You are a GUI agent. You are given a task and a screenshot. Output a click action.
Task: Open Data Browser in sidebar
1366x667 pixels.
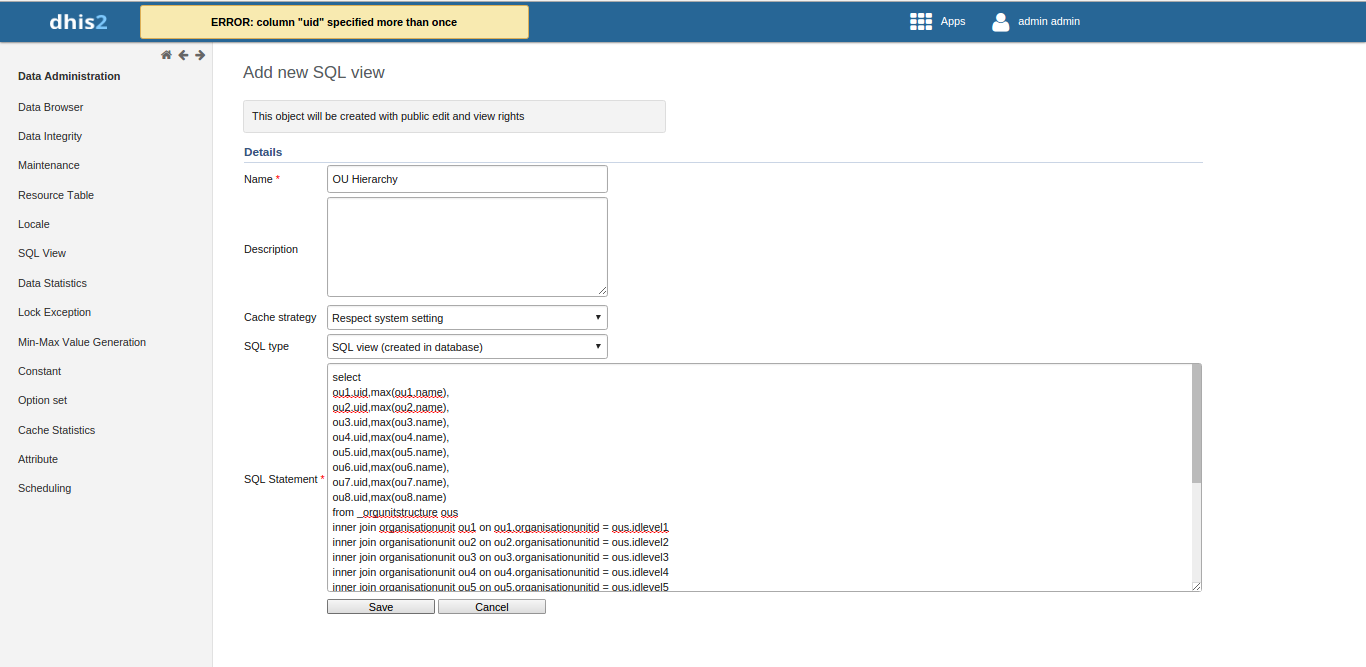coord(50,107)
